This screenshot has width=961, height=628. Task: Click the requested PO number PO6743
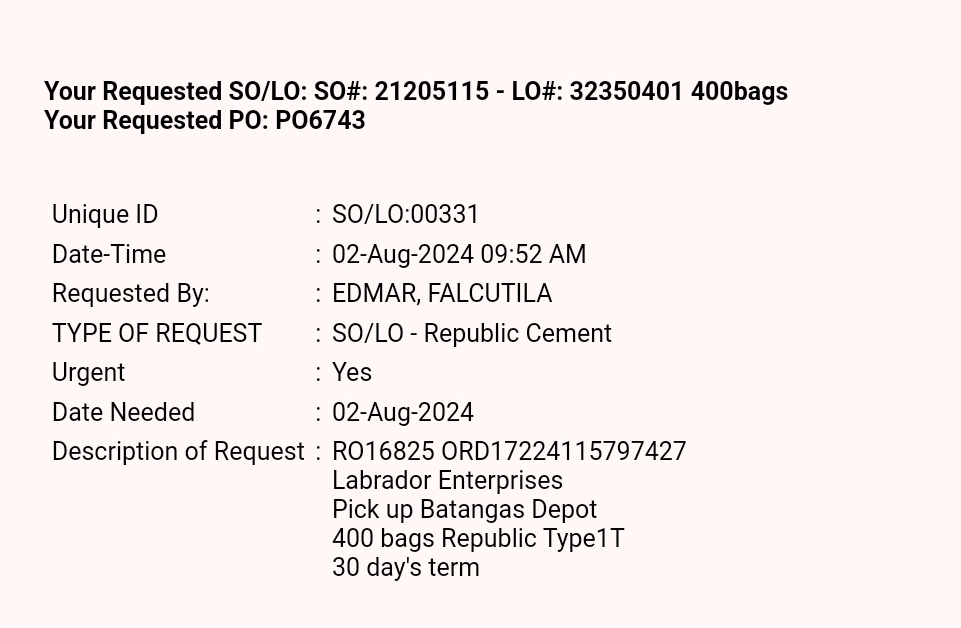[x=320, y=121]
